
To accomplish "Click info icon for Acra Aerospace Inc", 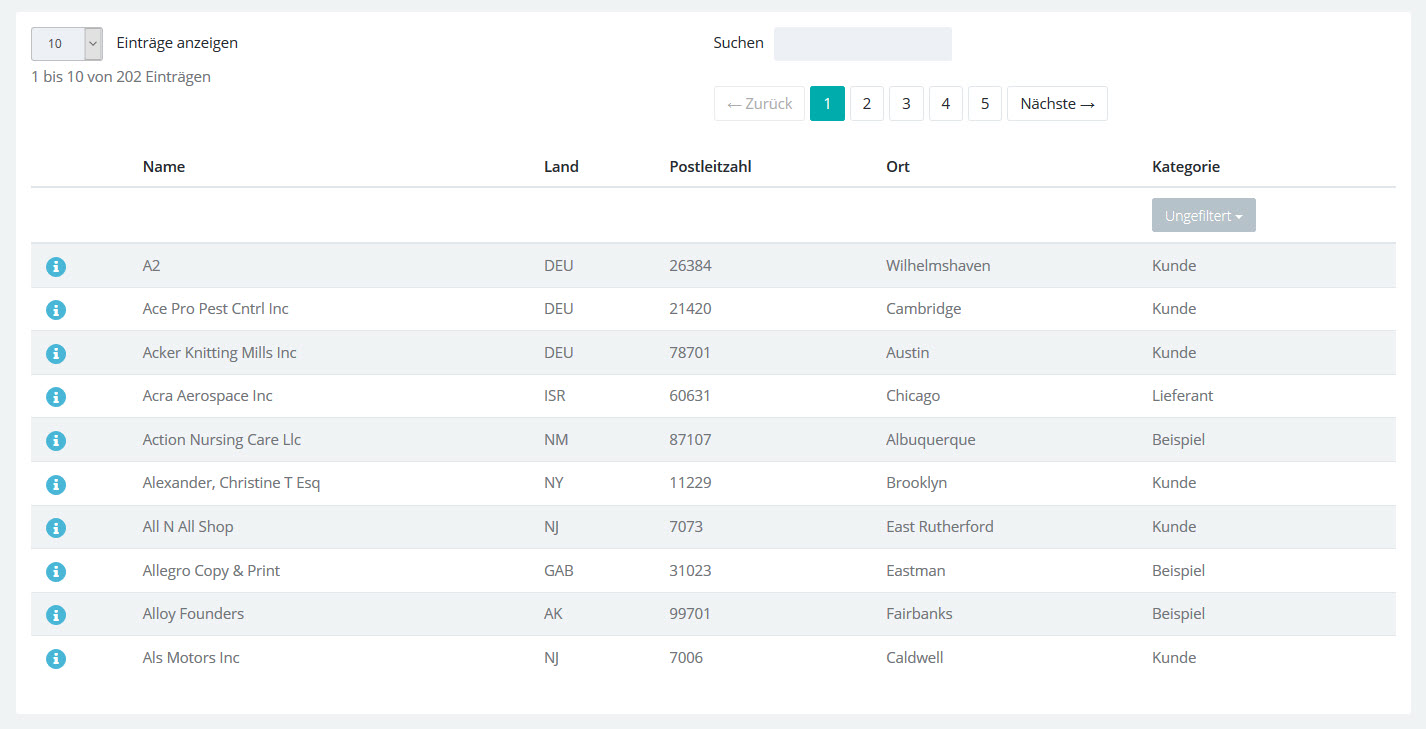I will (x=56, y=397).
